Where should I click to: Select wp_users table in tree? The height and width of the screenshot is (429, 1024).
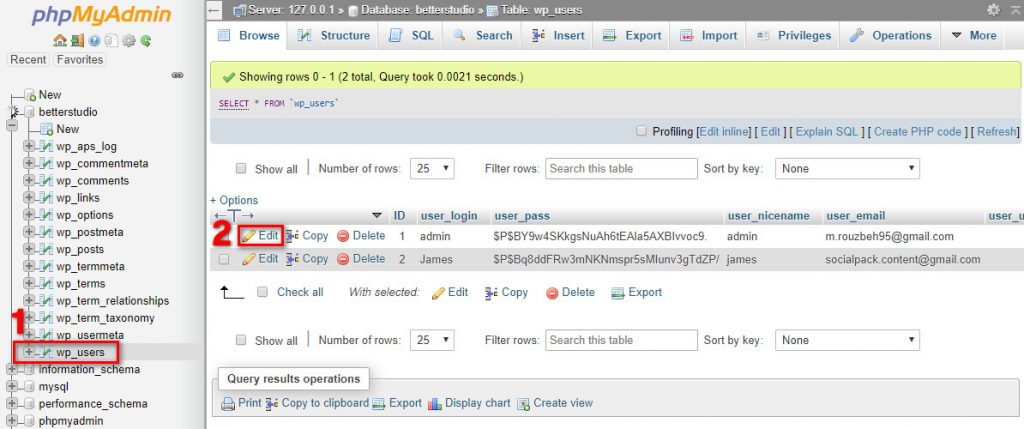click(x=80, y=353)
